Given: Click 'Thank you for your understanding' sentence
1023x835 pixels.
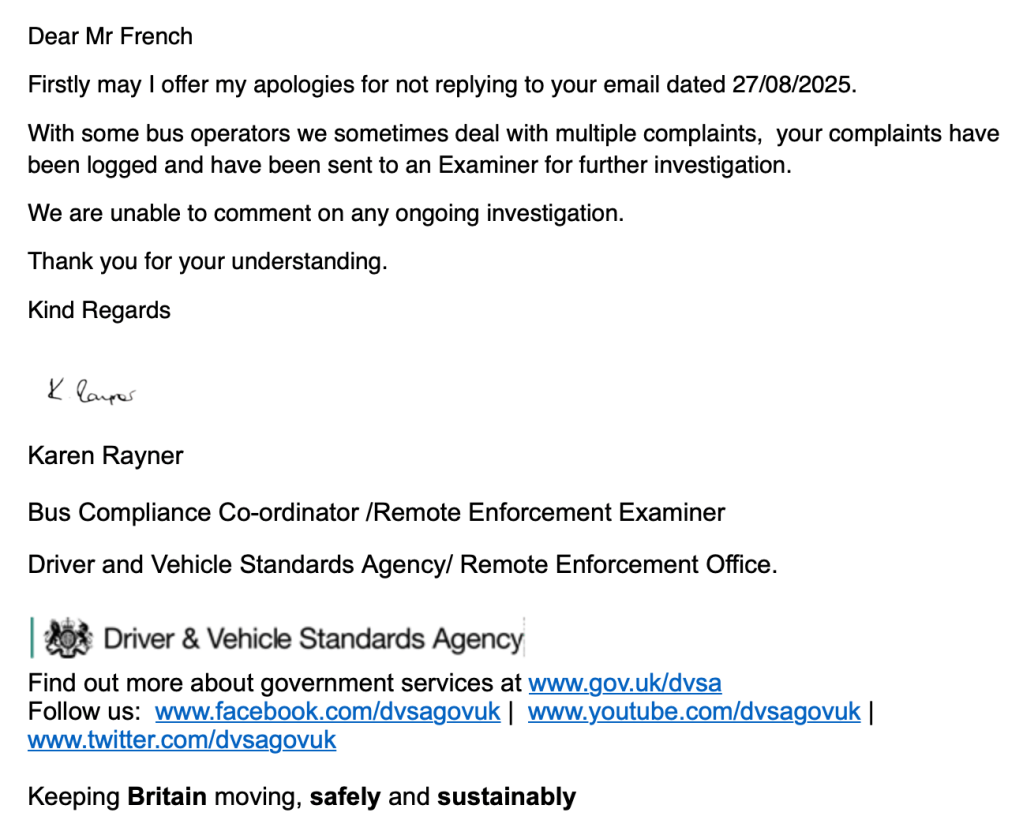Looking at the screenshot, I should click(207, 262).
